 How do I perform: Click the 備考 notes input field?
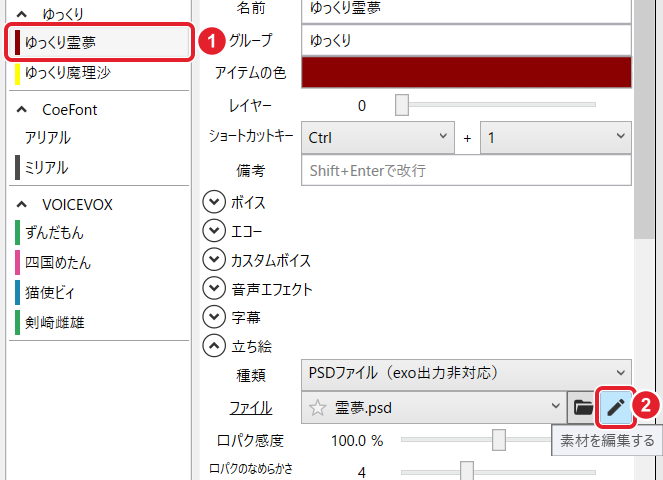click(466, 170)
